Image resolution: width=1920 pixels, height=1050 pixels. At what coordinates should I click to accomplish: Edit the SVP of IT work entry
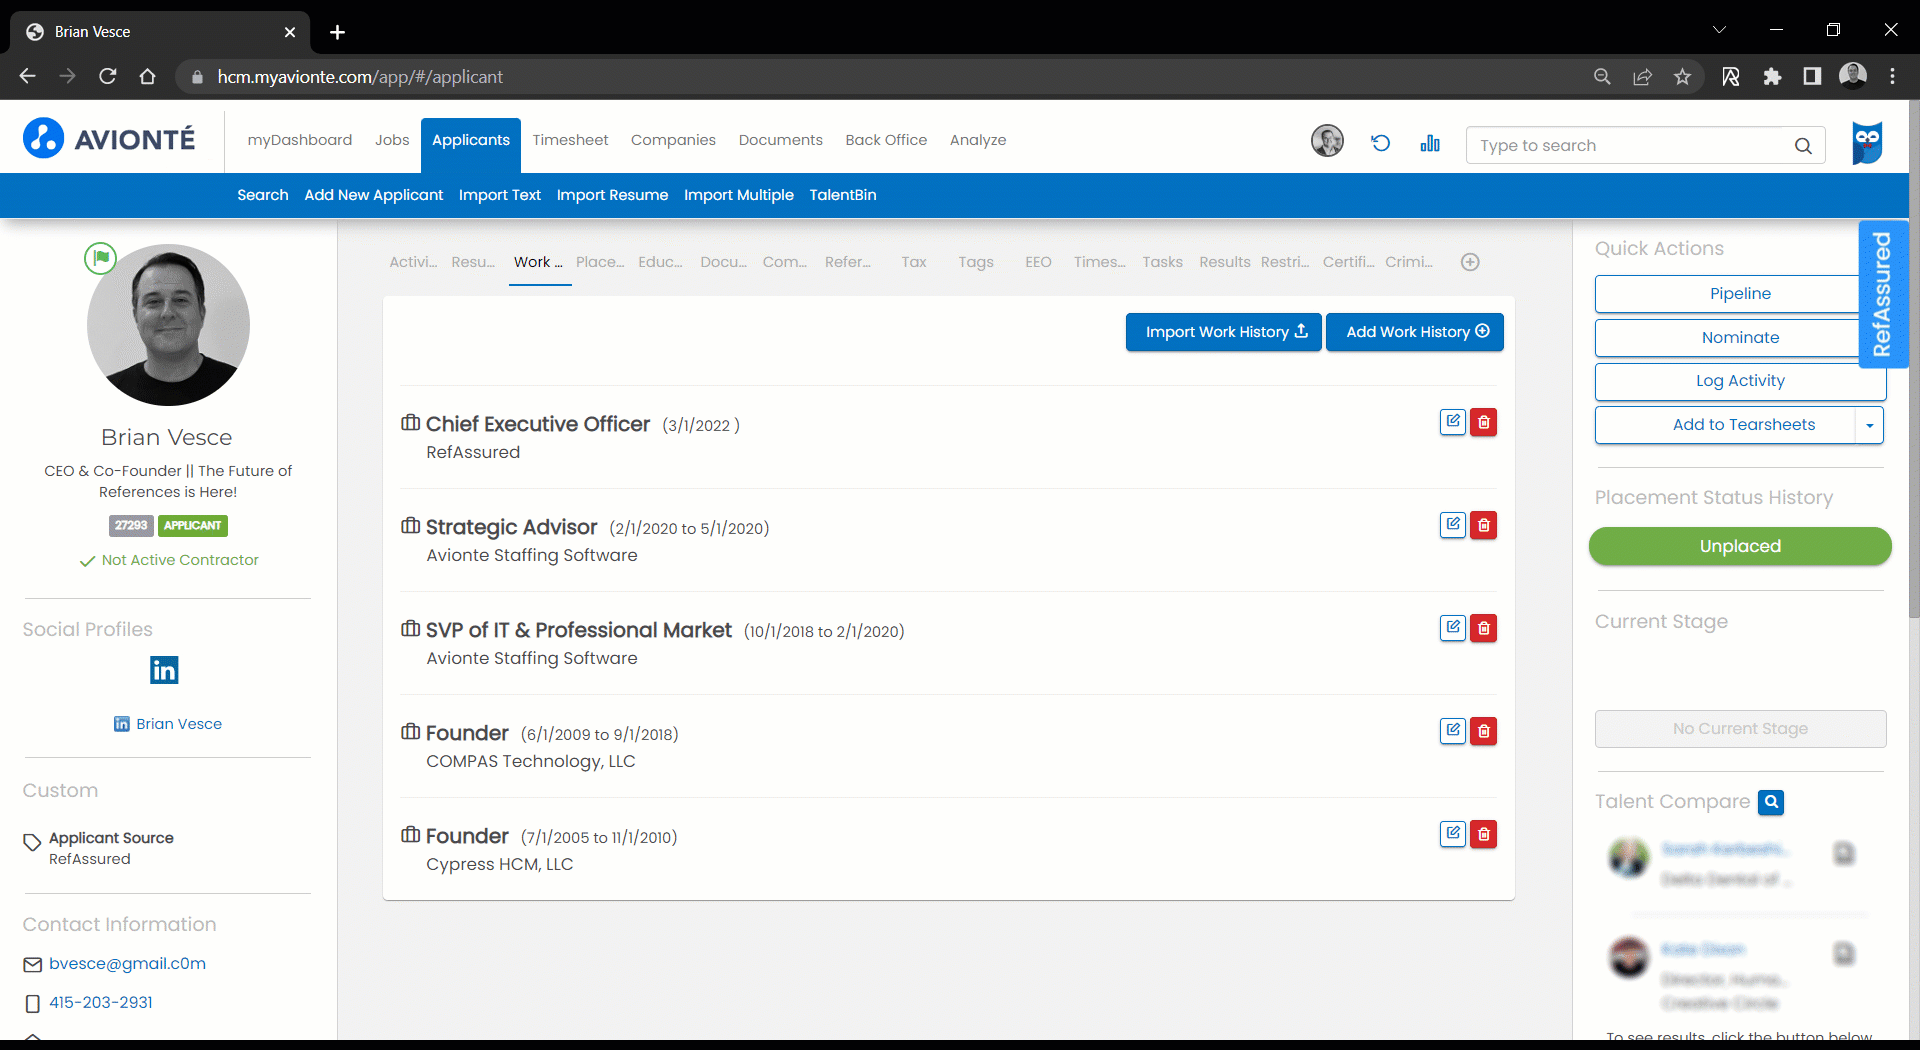[x=1452, y=628]
